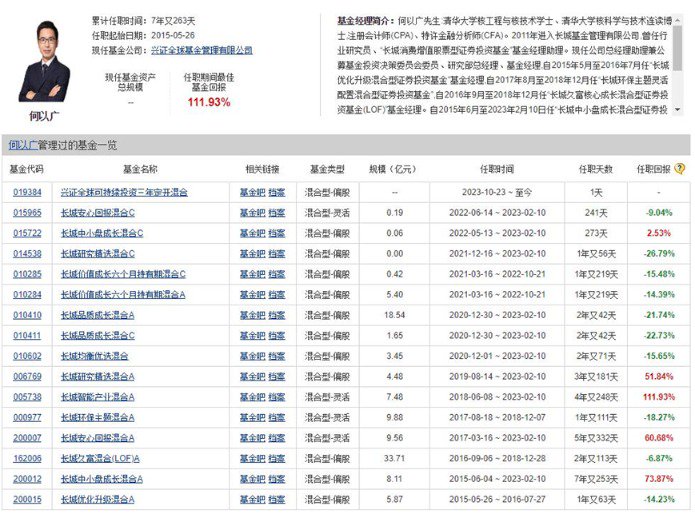Screen dimensions: 695x518
Task: Click the fund manager's portrait photo
Action: click(44, 61)
